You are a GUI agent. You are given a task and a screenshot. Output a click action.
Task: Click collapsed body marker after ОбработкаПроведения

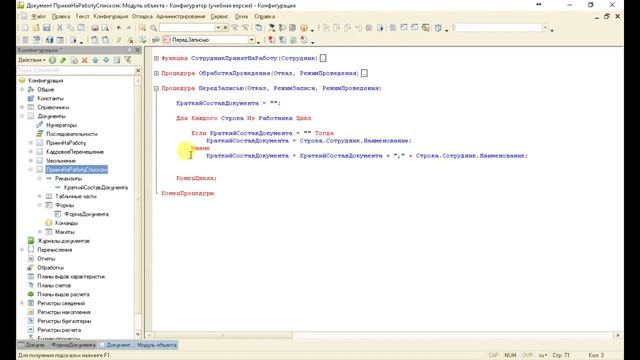[364, 73]
